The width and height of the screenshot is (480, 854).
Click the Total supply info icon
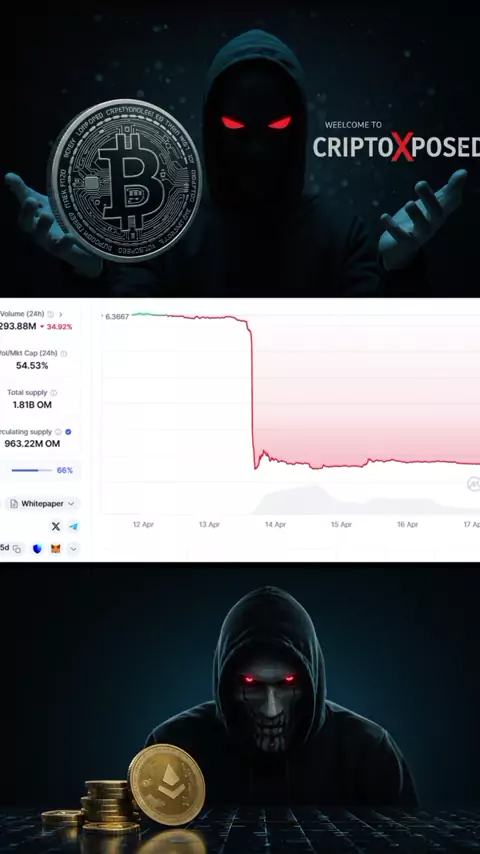pyautogui.click(x=53, y=393)
